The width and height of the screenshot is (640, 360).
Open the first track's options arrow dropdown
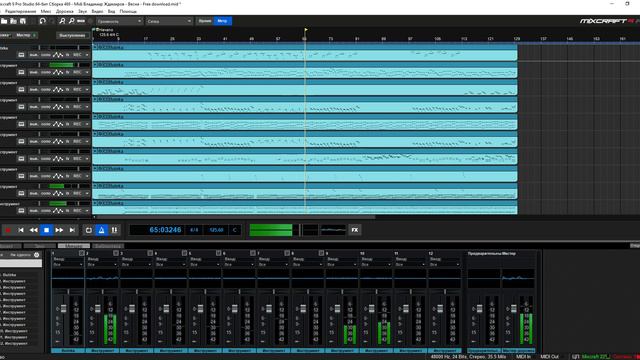point(87,55)
